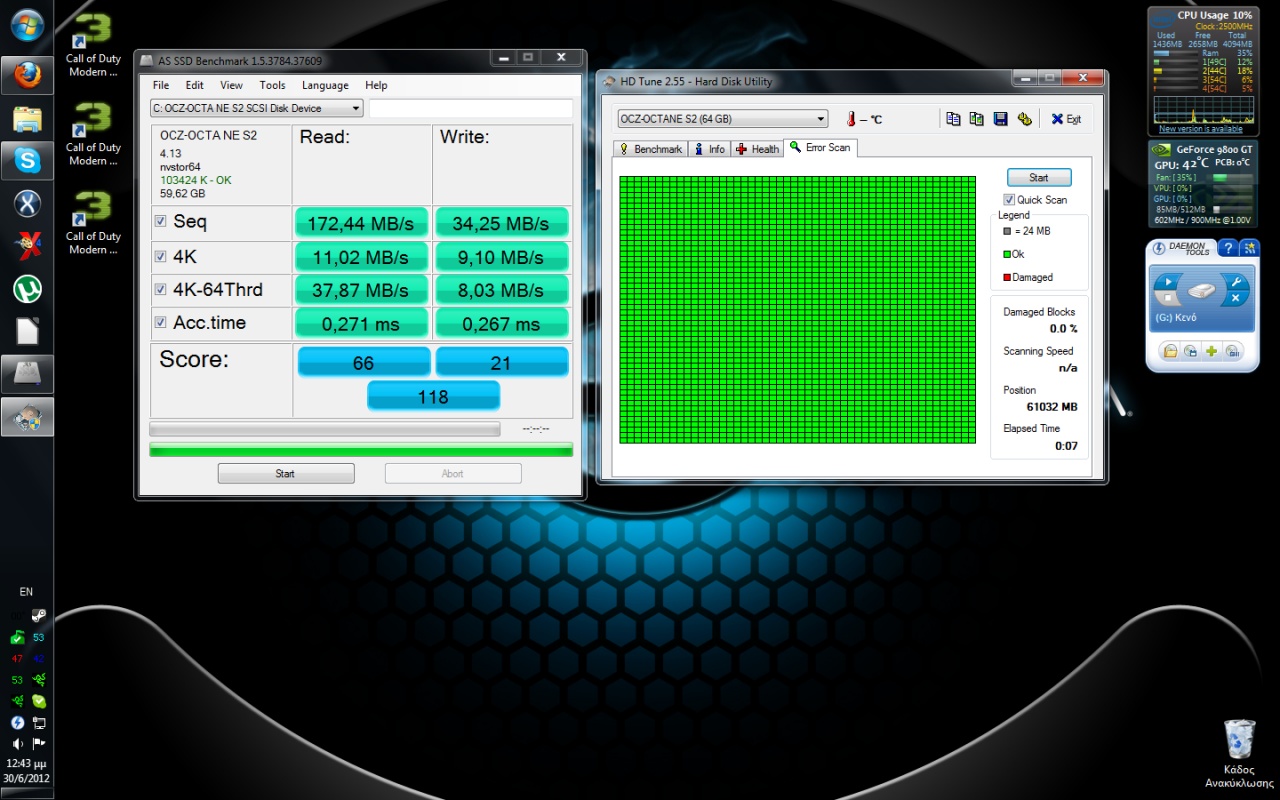The width and height of the screenshot is (1280, 800).
Task: Open HD Tune OCZ-OCTANE S2 drive dropdown
Action: 722,119
